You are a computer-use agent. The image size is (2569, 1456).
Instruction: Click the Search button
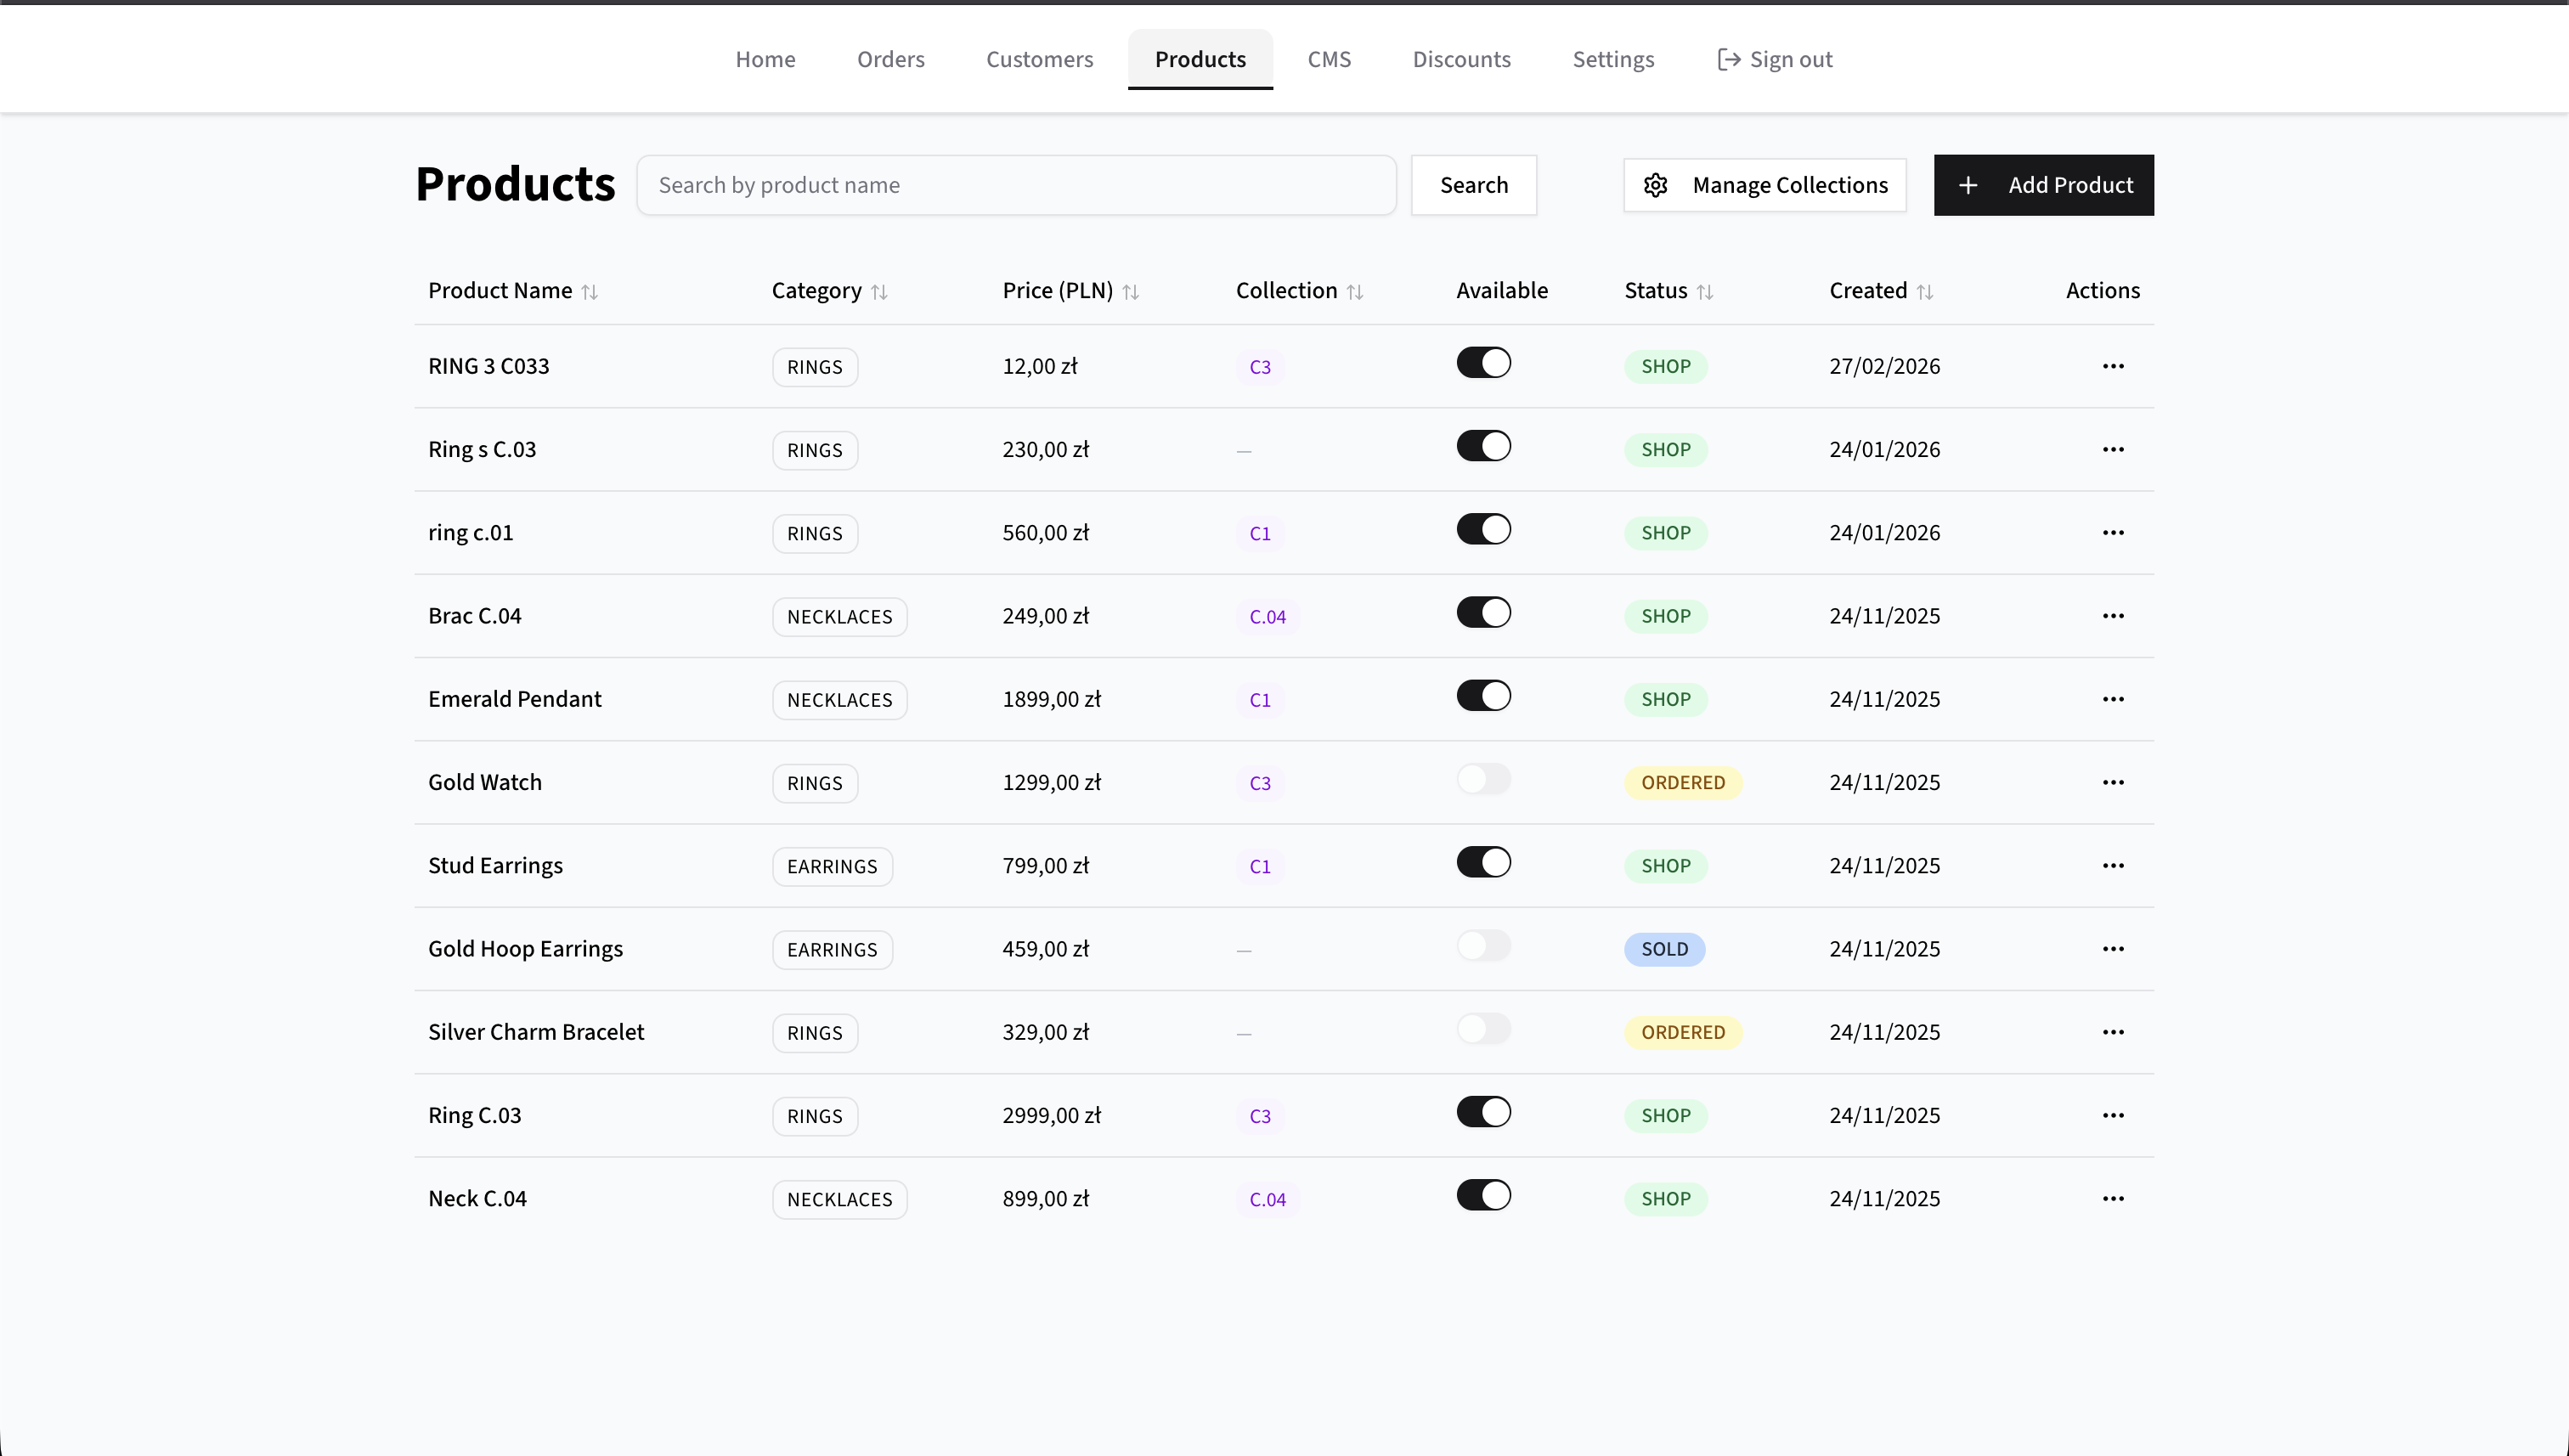(1473, 185)
